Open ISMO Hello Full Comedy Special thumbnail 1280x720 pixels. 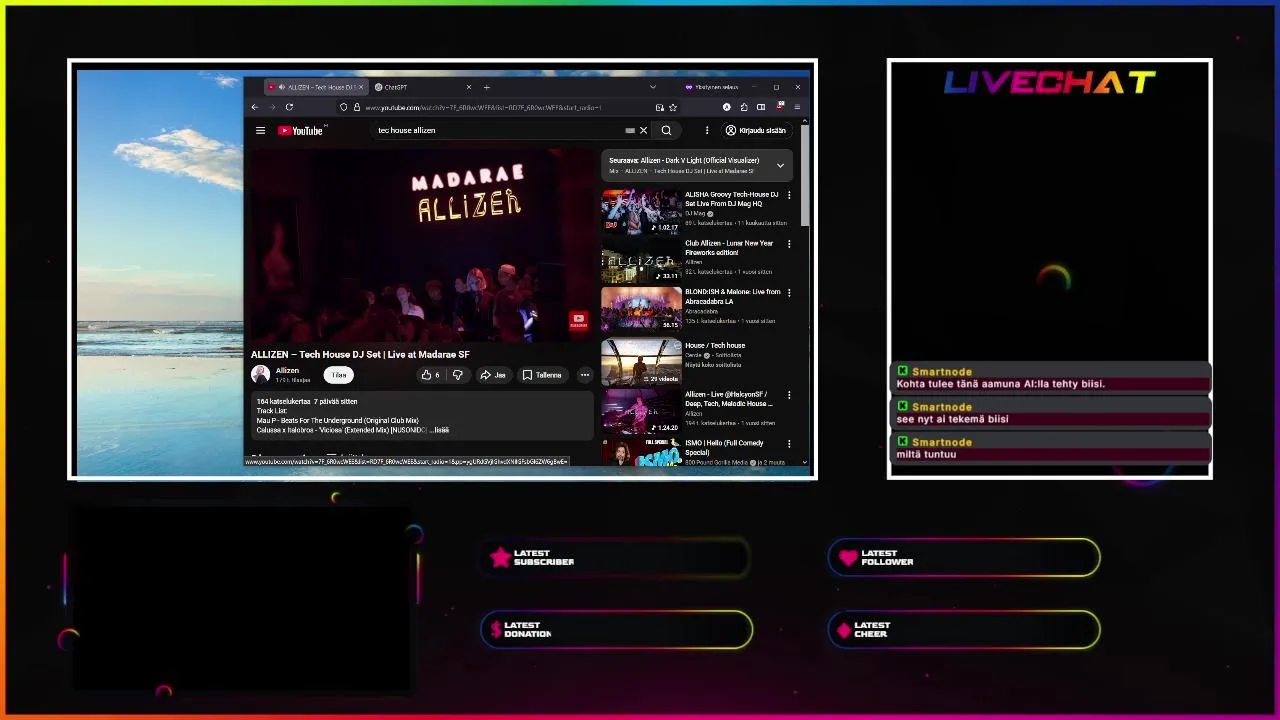641,453
